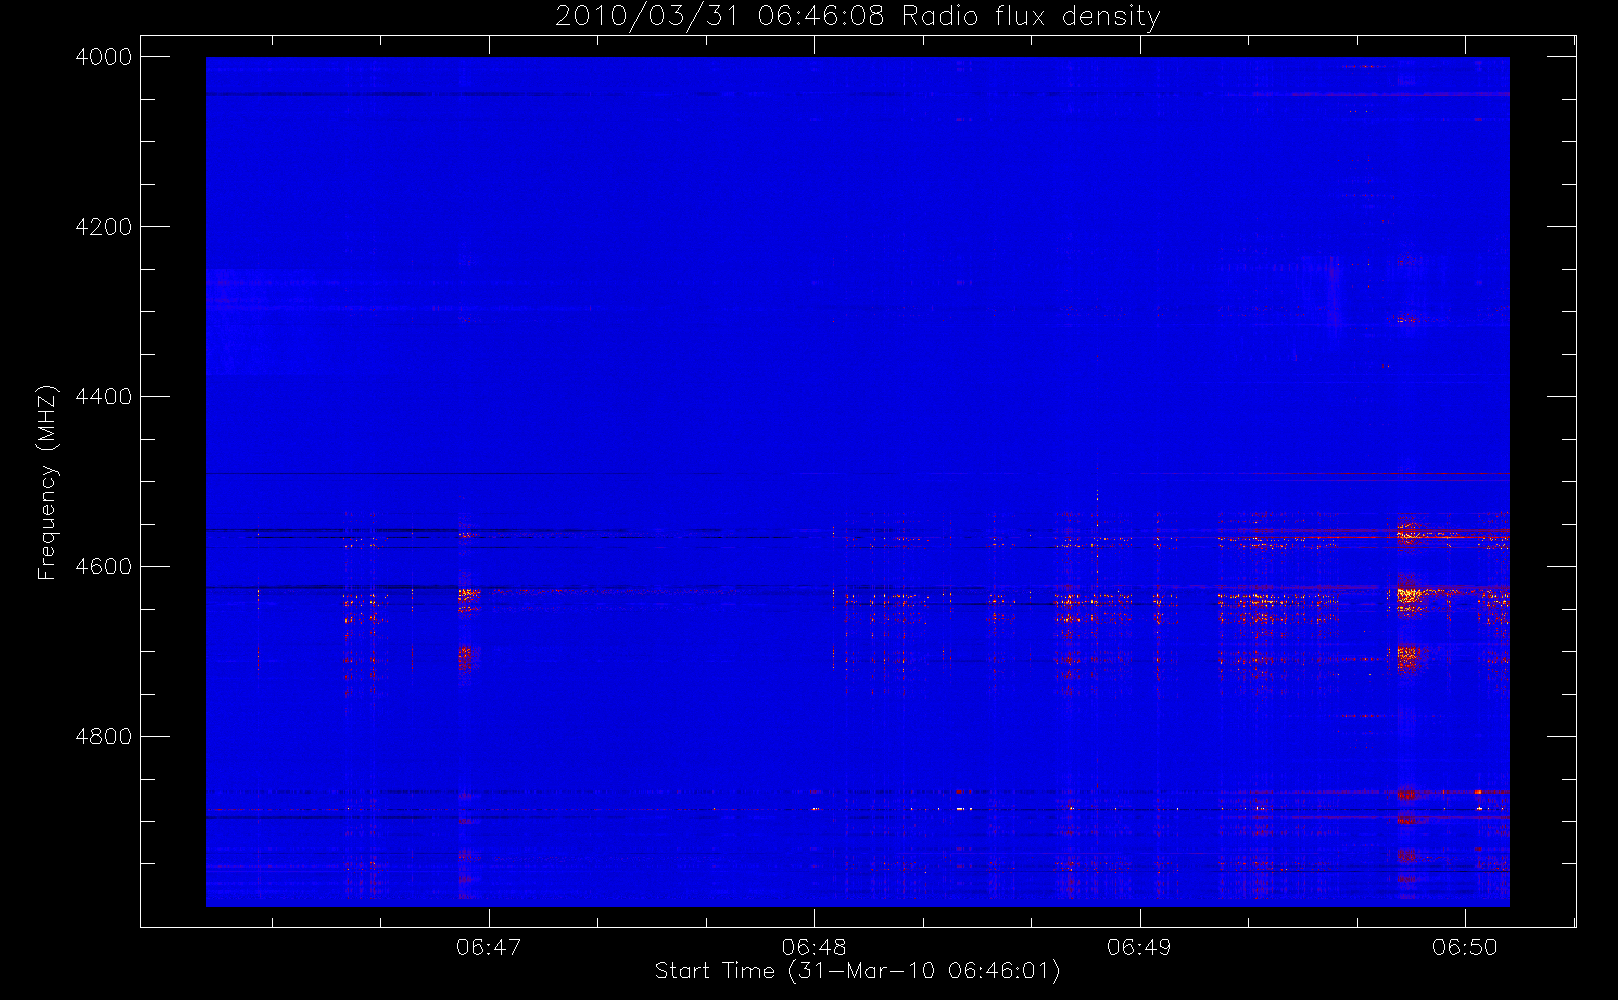Click the 06:47 time tick label
This screenshot has width=1618, height=1000.
click(489, 947)
